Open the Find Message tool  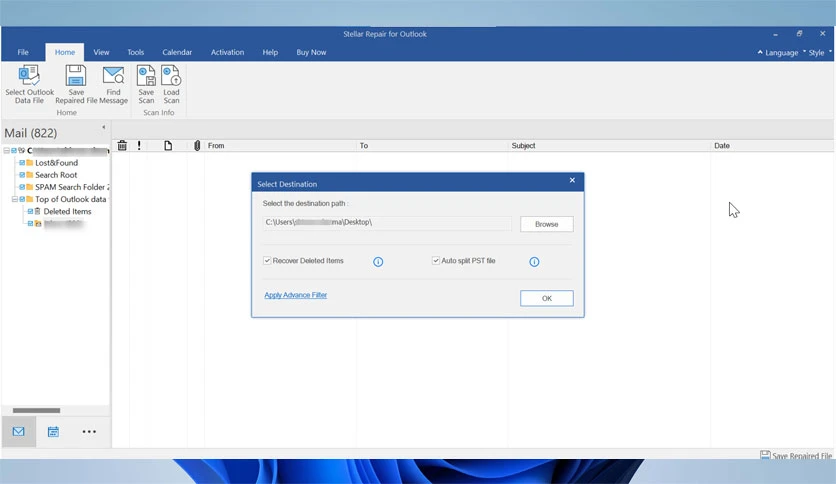pyautogui.click(x=114, y=84)
